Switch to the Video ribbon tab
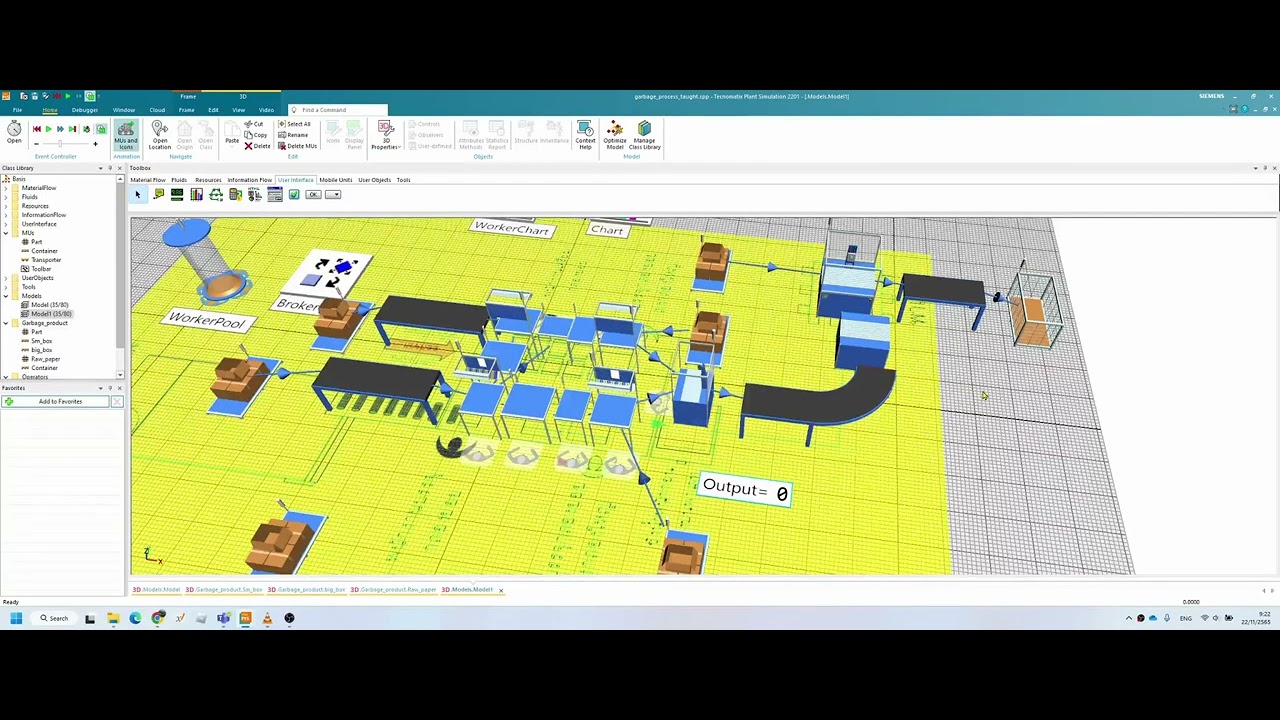1280x720 pixels. tap(266, 110)
